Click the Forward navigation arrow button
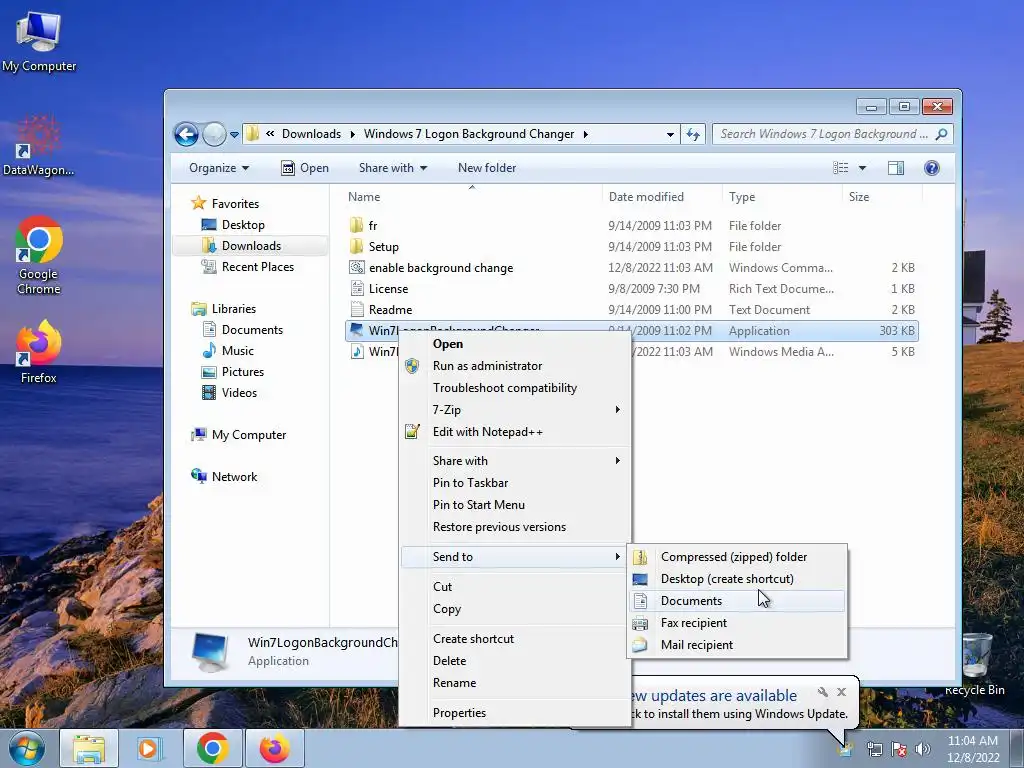This screenshot has width=1024, height=768. tap(214, 135)
